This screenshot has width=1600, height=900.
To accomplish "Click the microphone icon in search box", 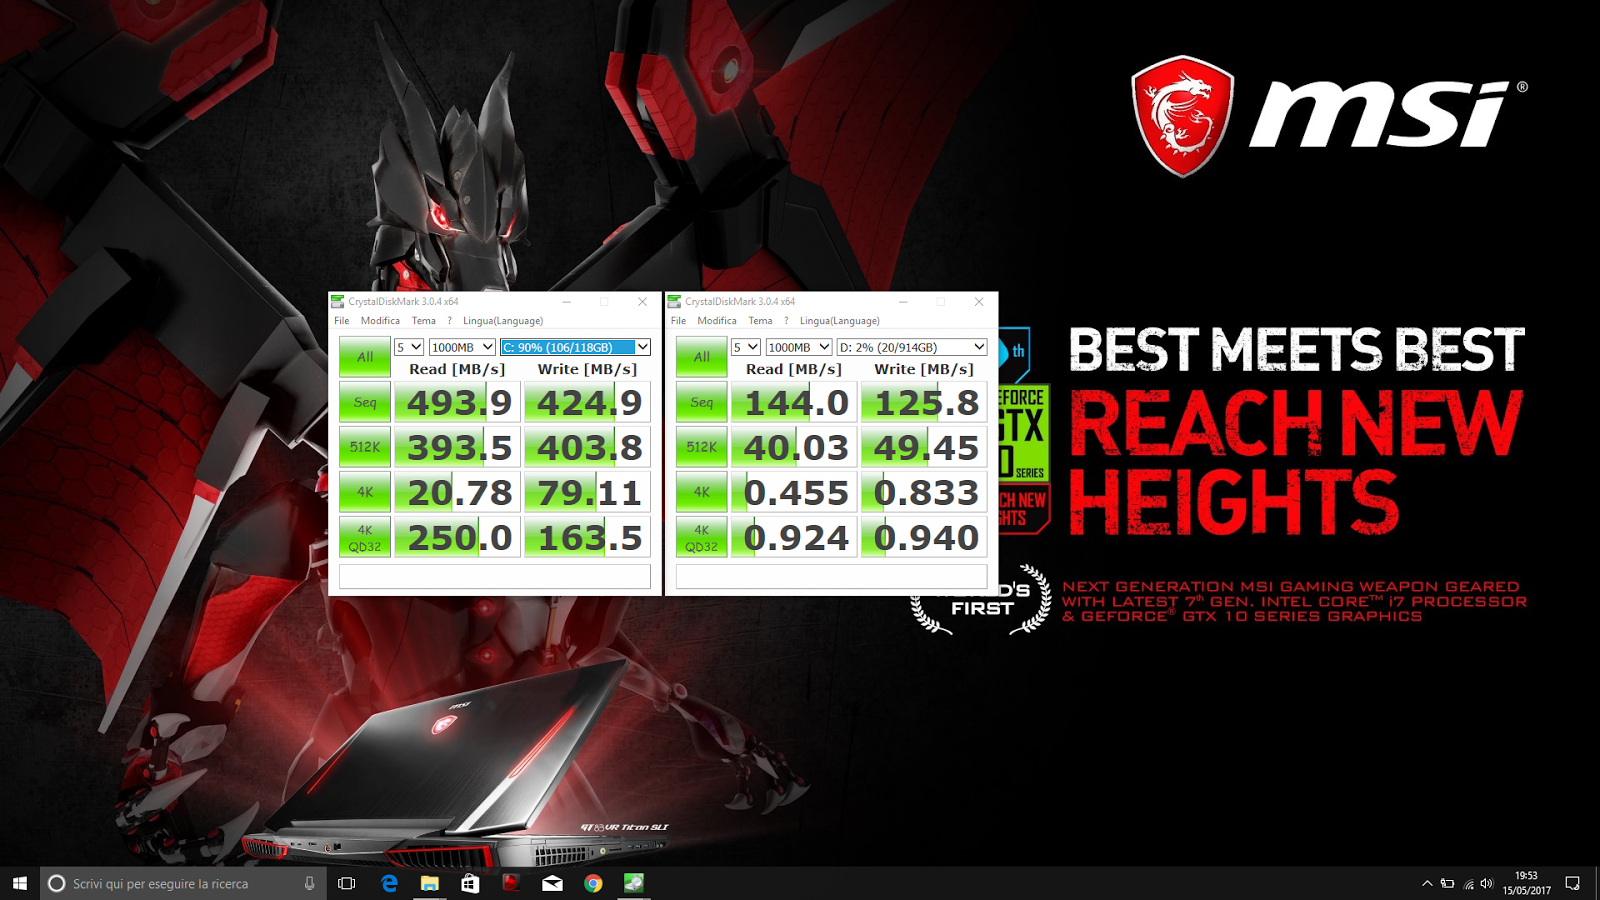I will click(309, 883).
